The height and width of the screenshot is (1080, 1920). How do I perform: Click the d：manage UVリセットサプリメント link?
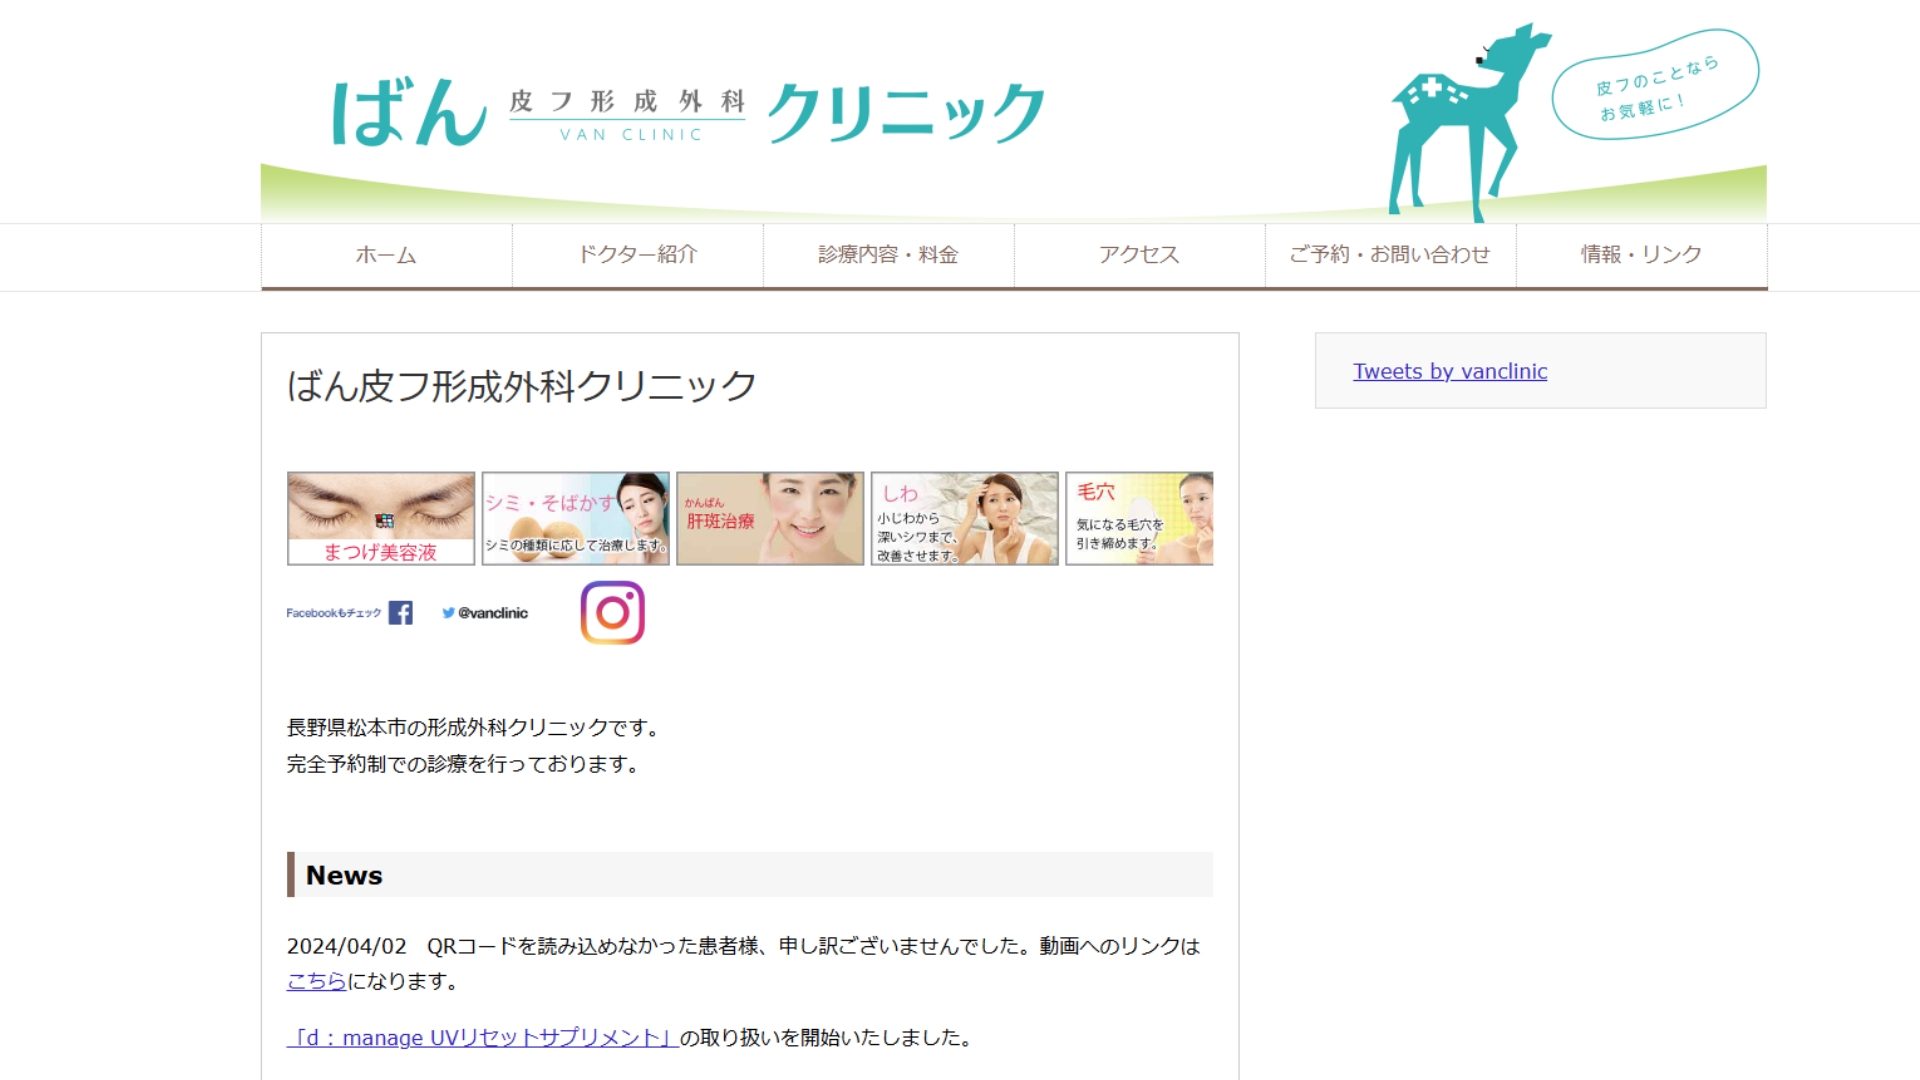(x=481, y=1037)
